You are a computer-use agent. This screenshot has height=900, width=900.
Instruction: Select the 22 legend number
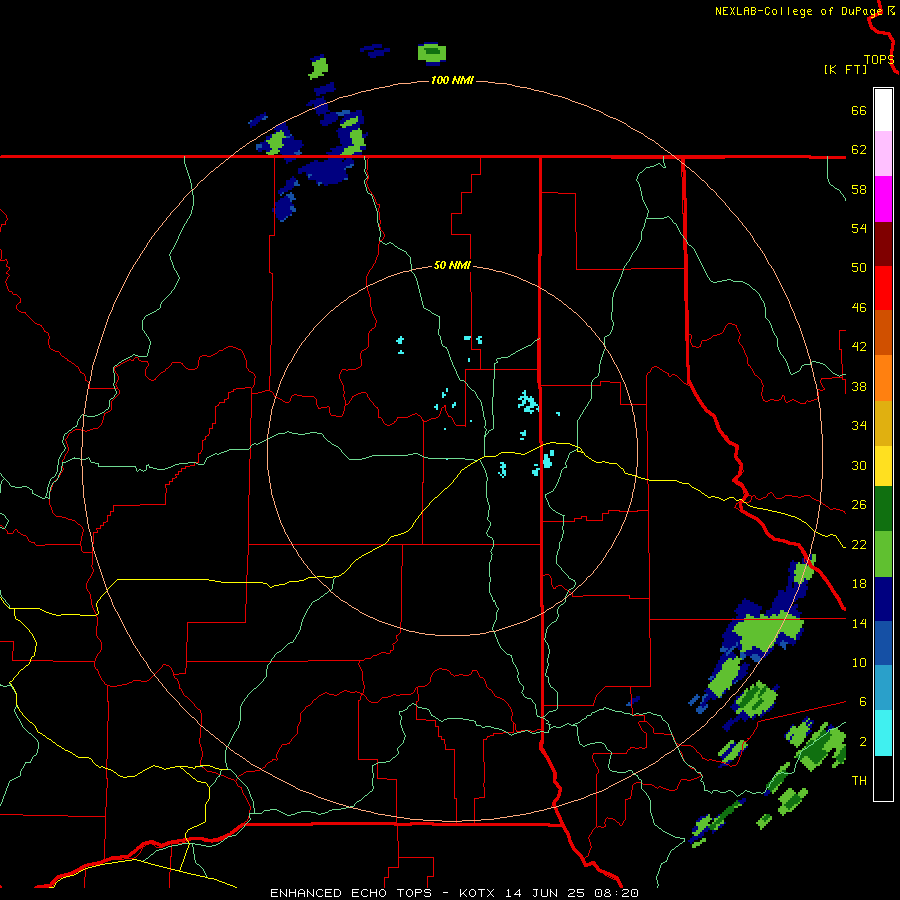coord(859,544)
